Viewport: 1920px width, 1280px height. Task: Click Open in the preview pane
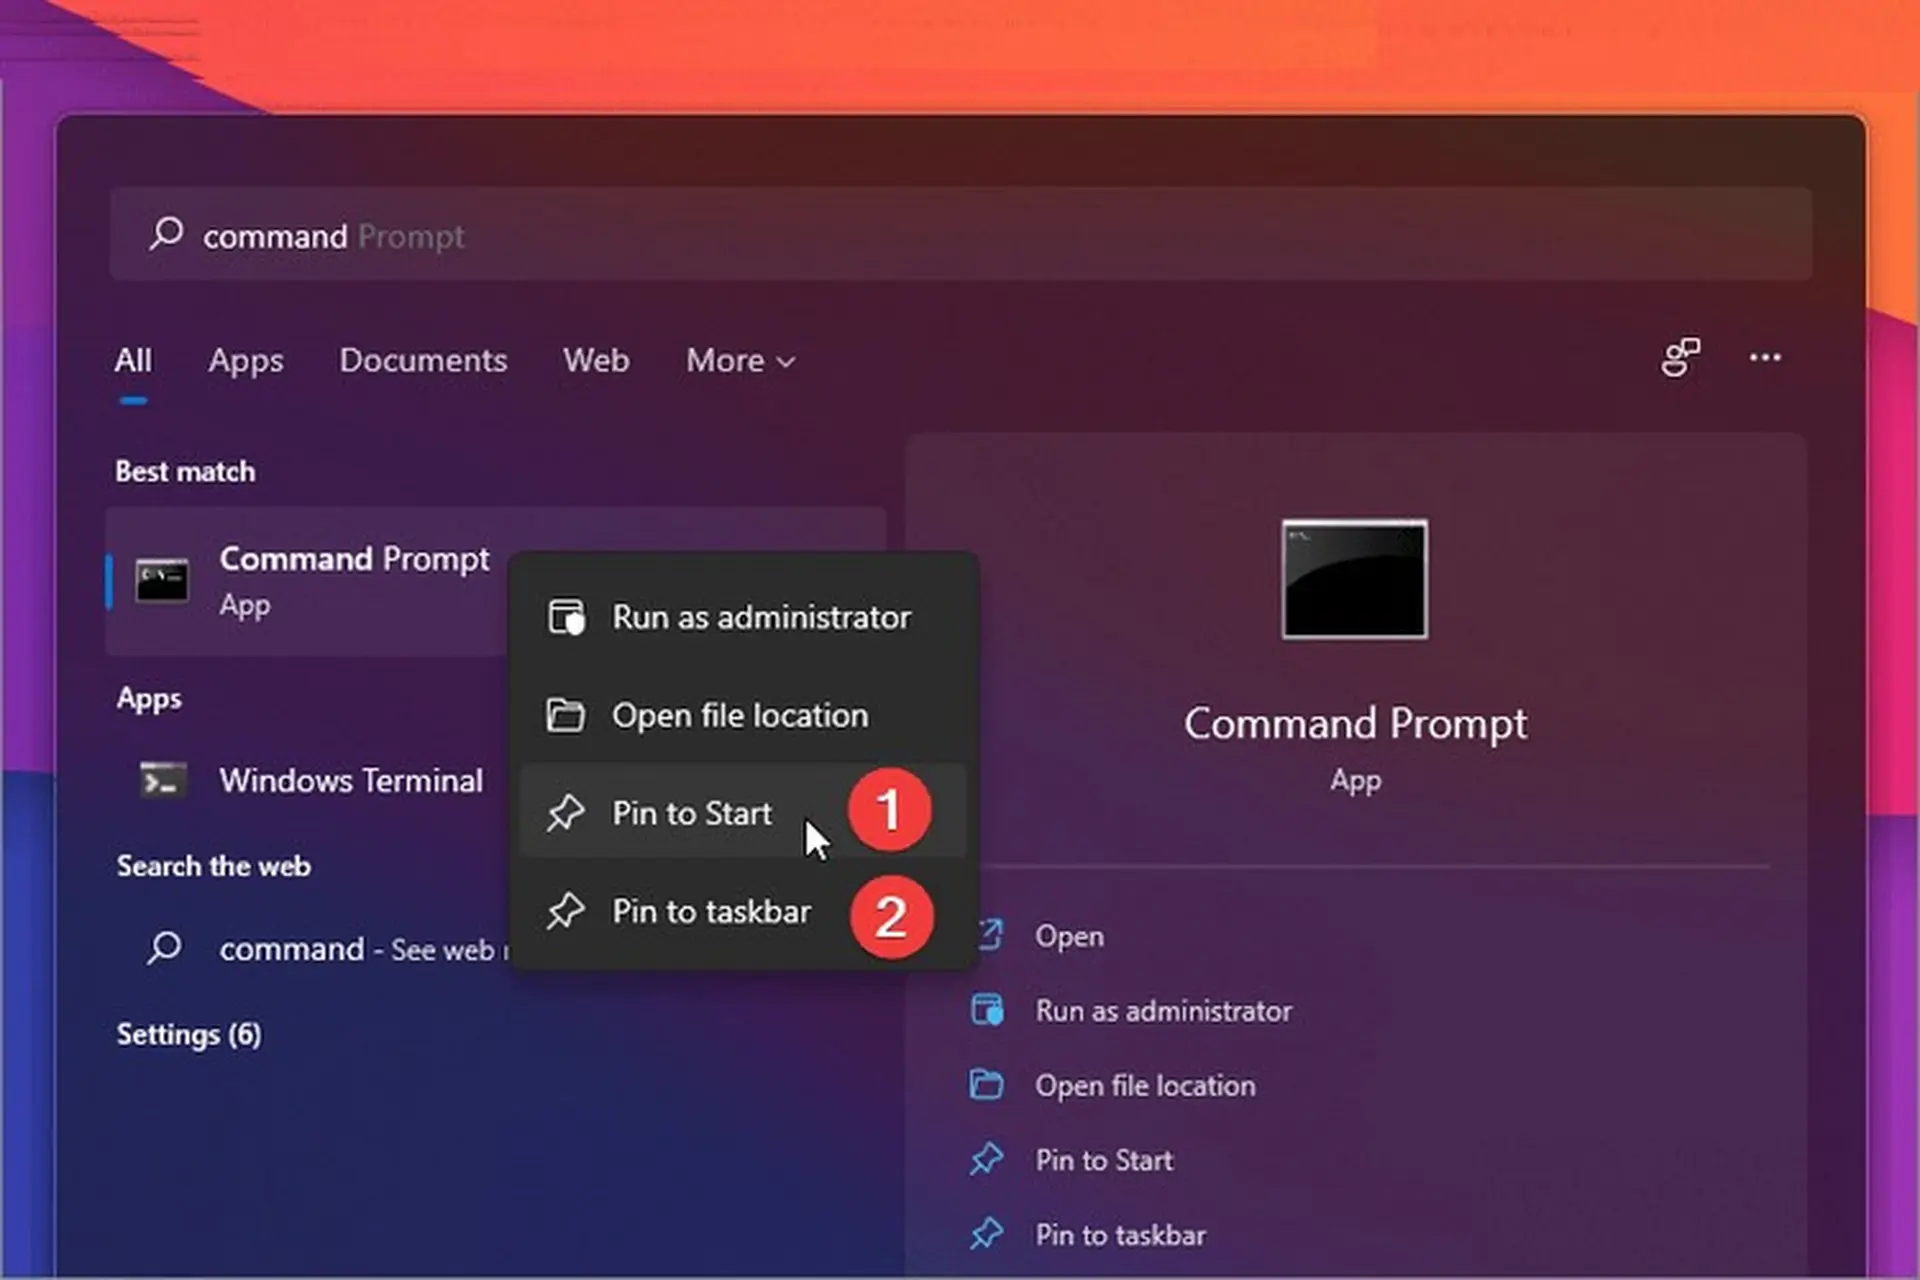pos(1069,936)
